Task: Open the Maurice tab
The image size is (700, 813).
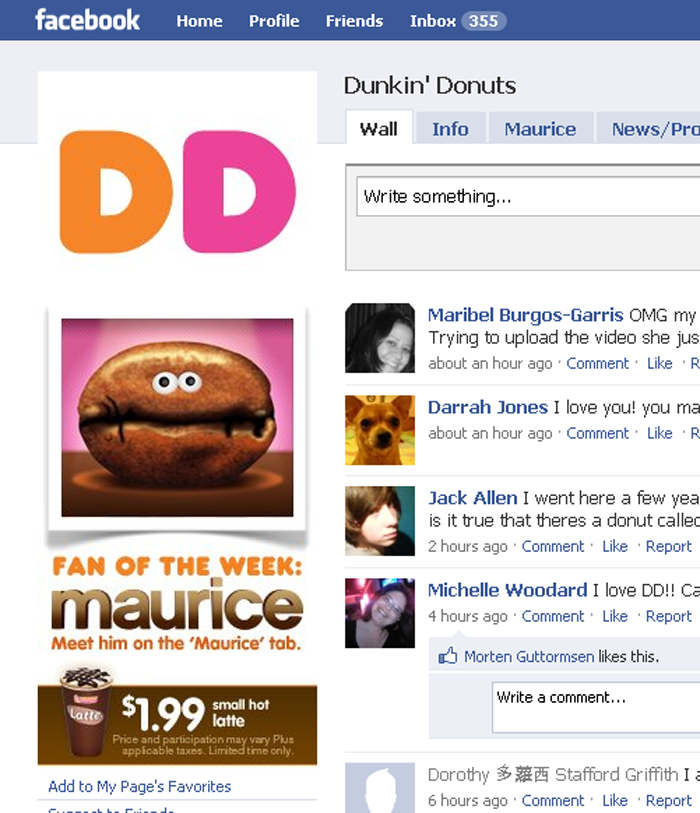Action: pos(540,129)
